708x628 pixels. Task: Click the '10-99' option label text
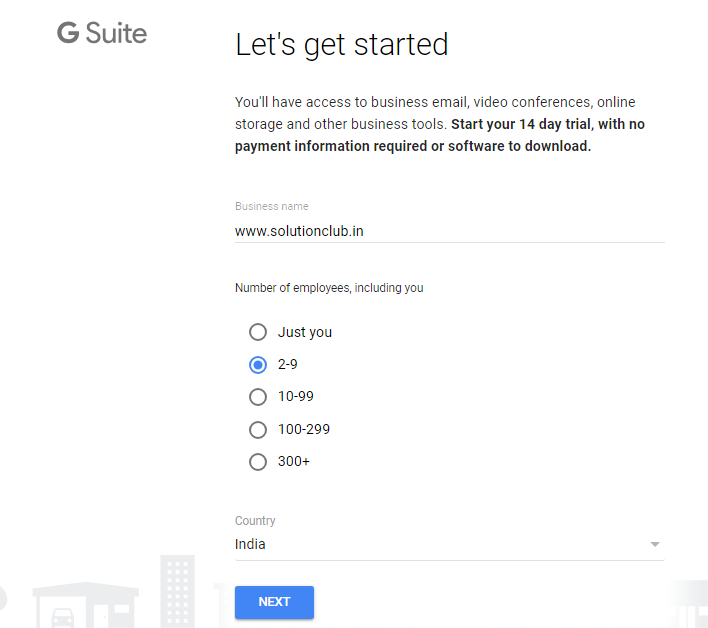(x=296, y=396)
